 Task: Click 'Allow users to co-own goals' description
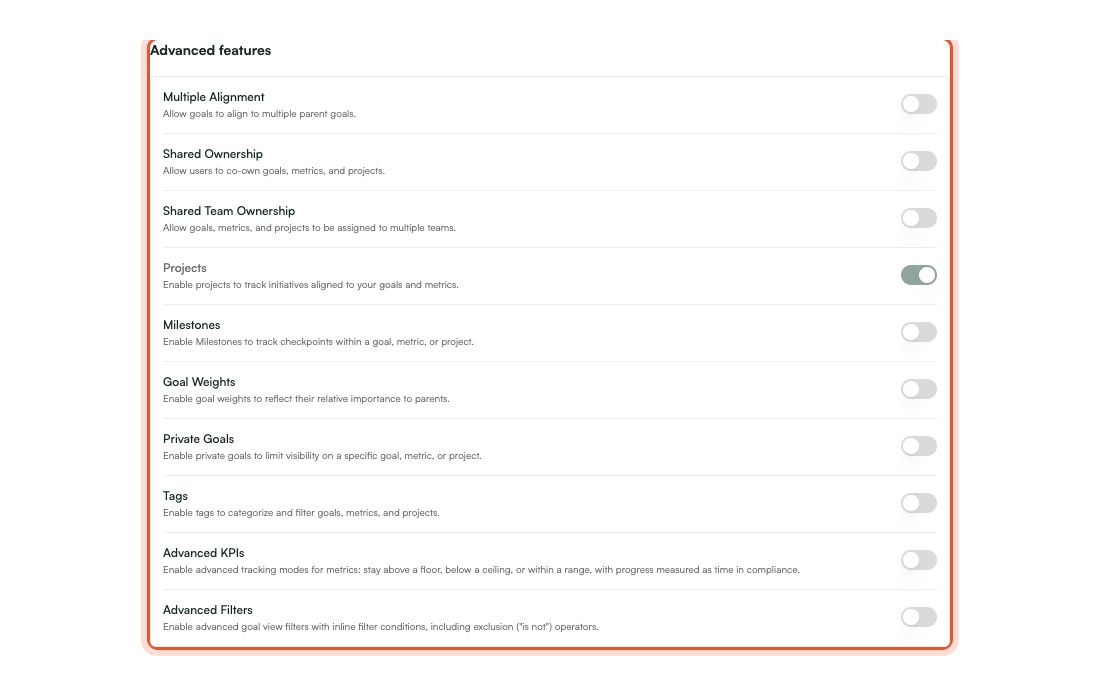pyautogui.click(x=274, y=171)
